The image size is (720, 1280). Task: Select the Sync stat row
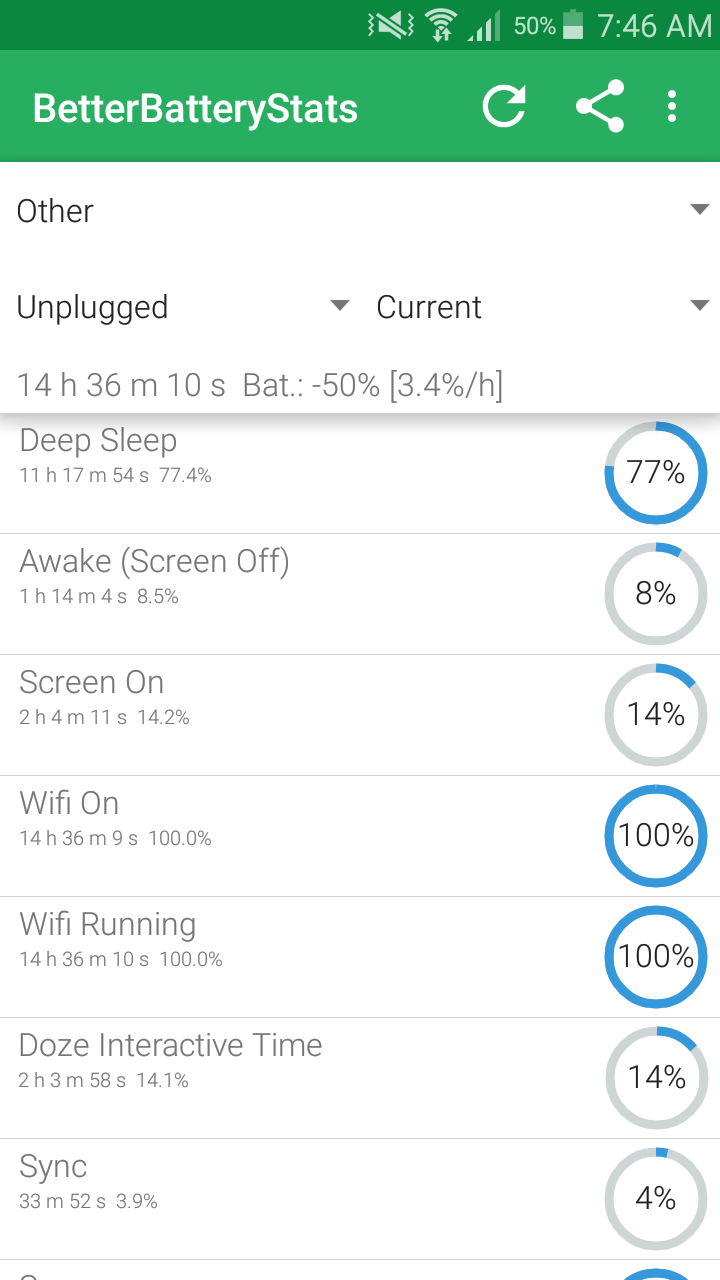pyautogui.click(x=300, y=1199)
